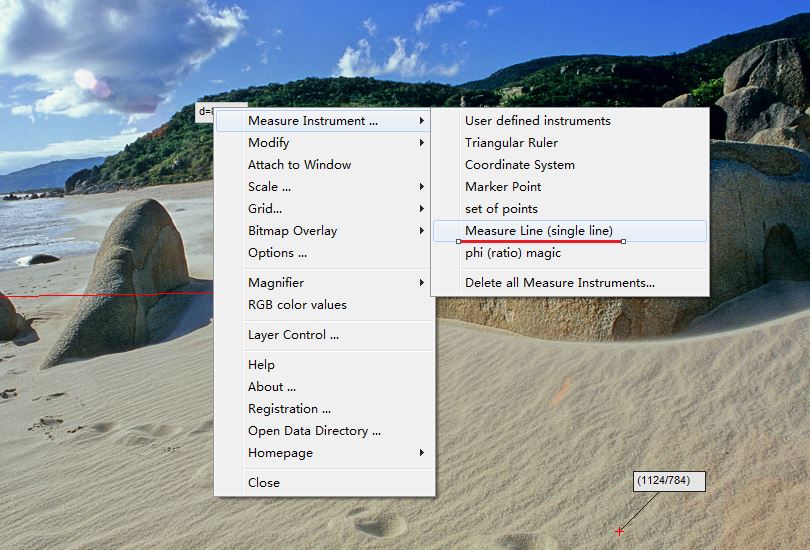Select phi (ratio) magic instrument
The width and height of the screenshot is (810, 550).
click(512, 253)
